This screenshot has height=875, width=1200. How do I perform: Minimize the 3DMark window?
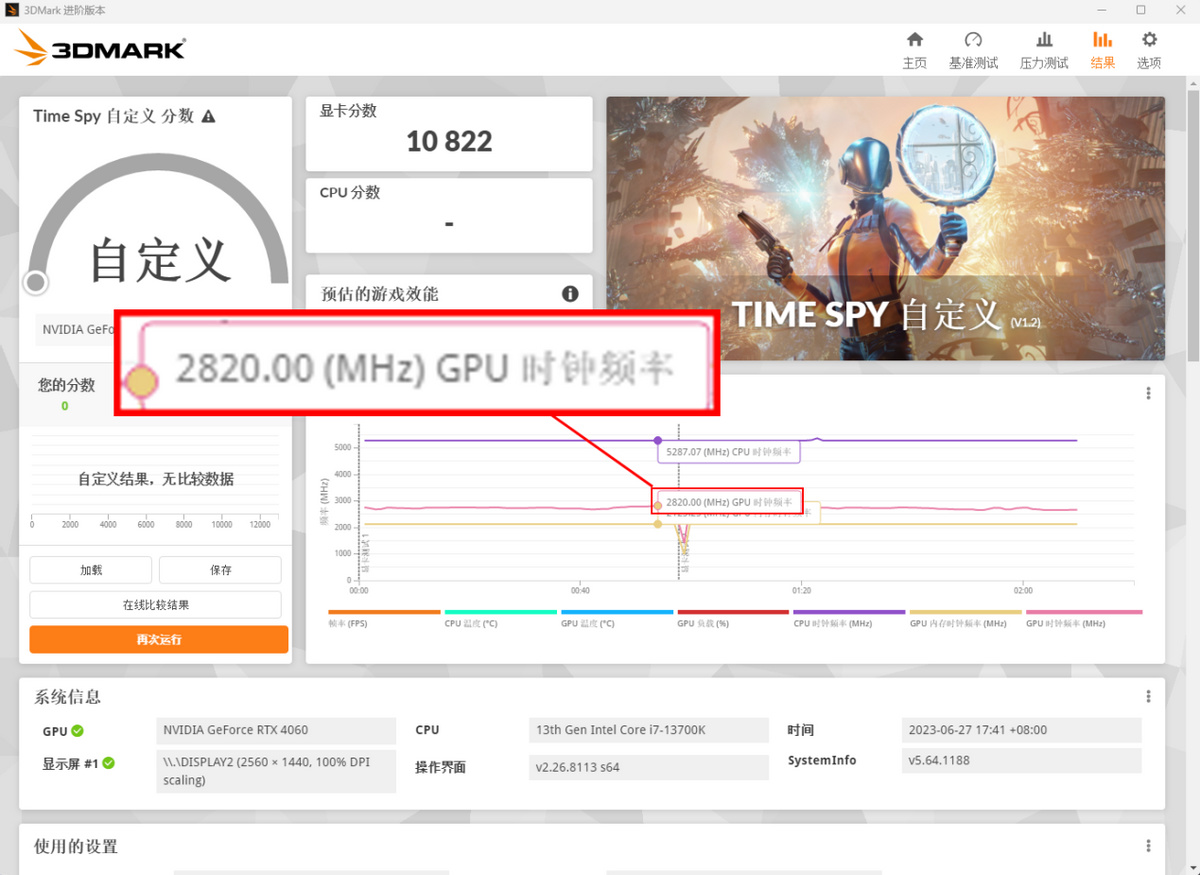1103,10
